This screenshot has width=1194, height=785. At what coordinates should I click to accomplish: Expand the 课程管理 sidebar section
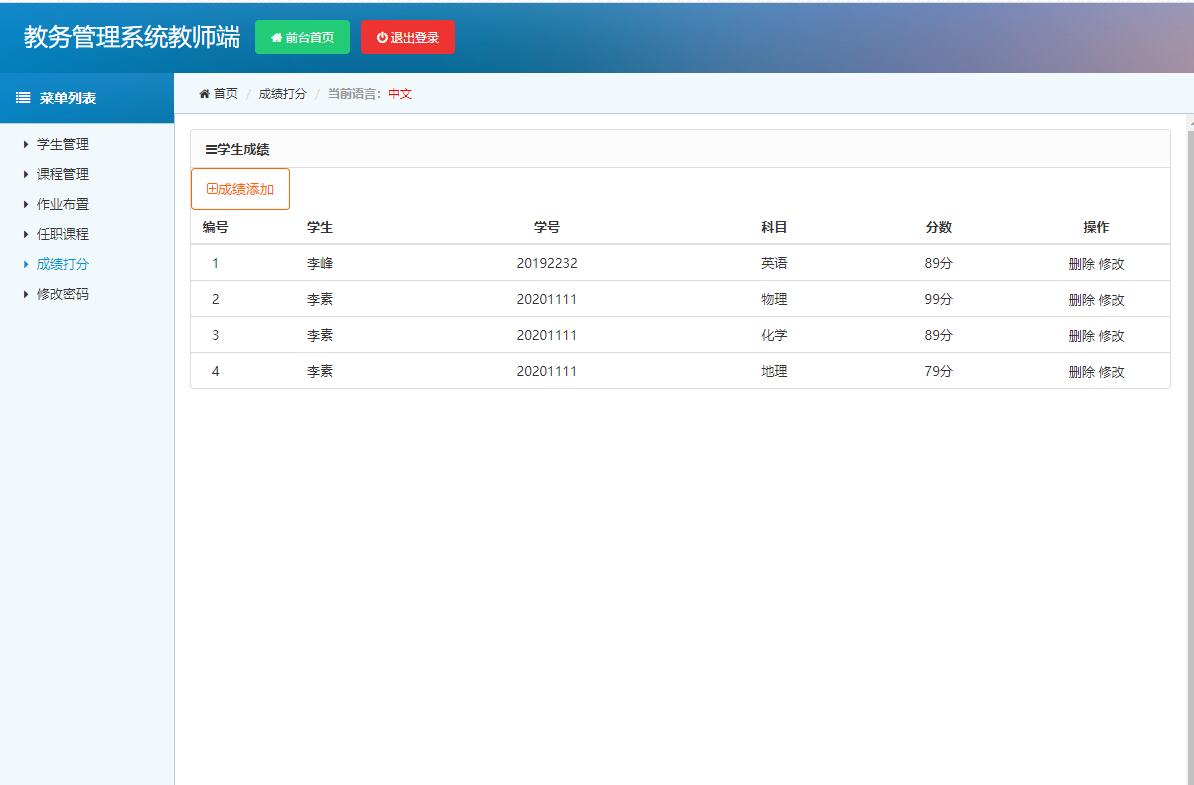pos(60,173)
